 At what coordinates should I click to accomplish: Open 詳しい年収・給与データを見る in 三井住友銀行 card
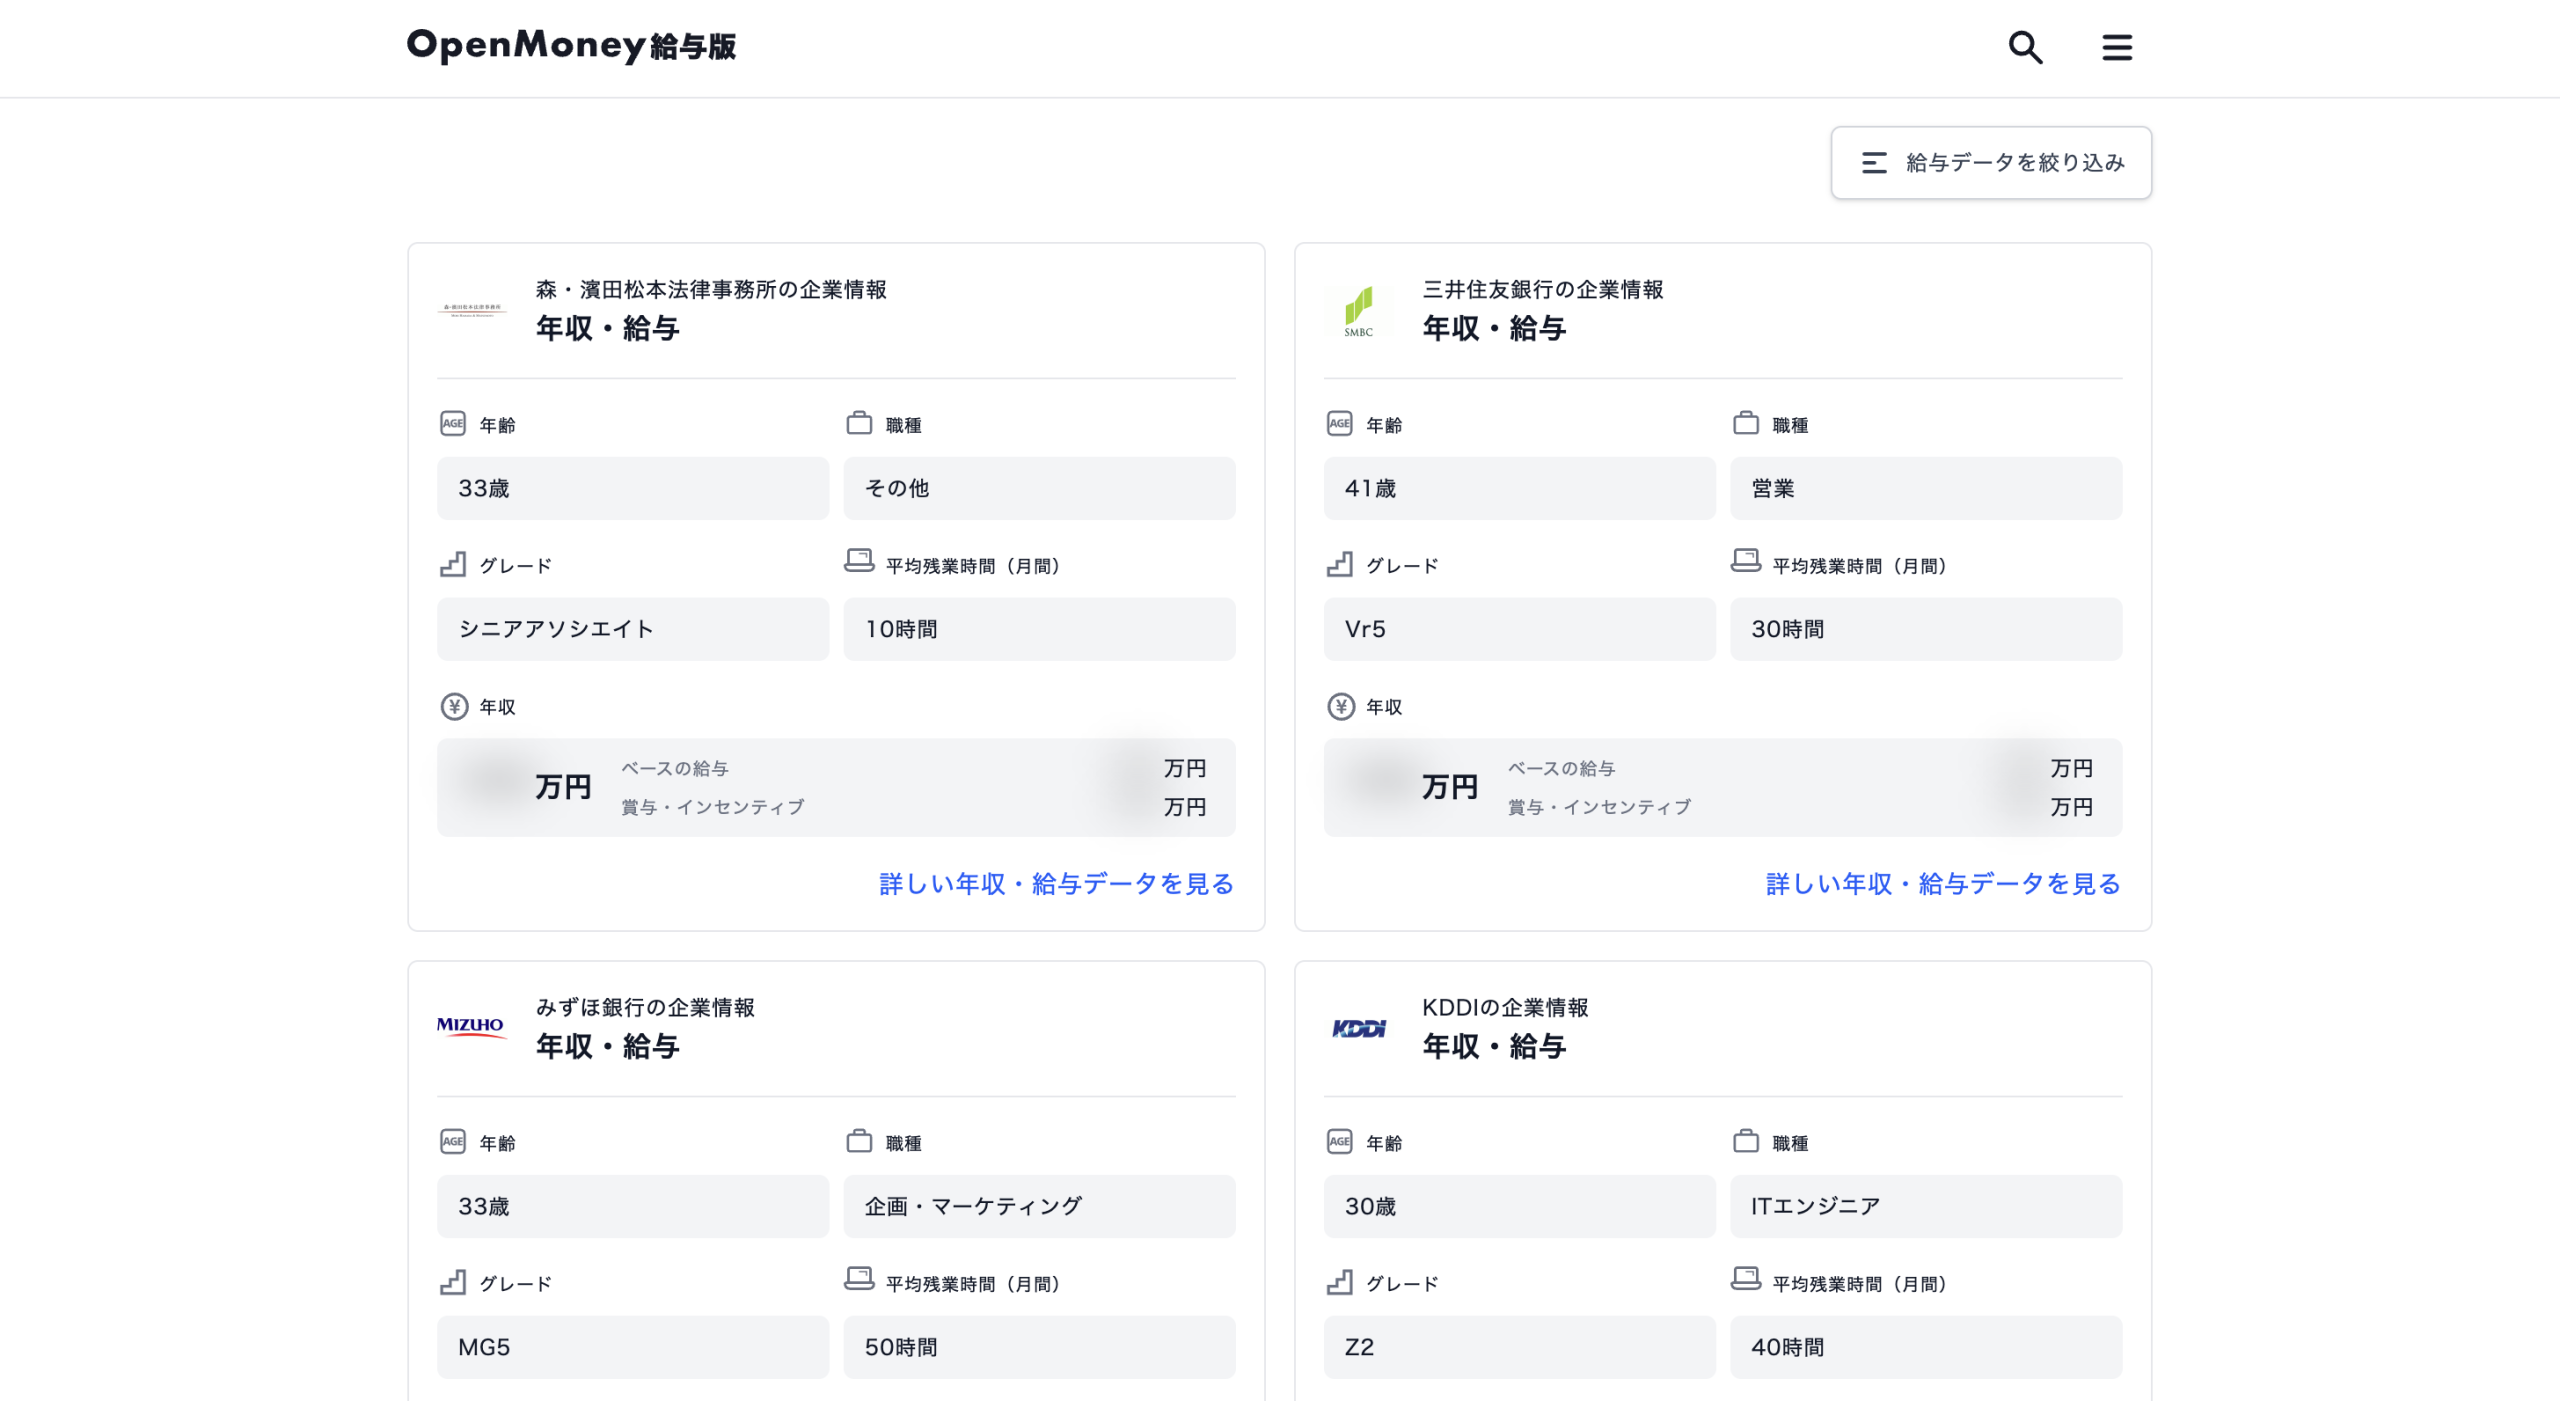[1943, 884]
